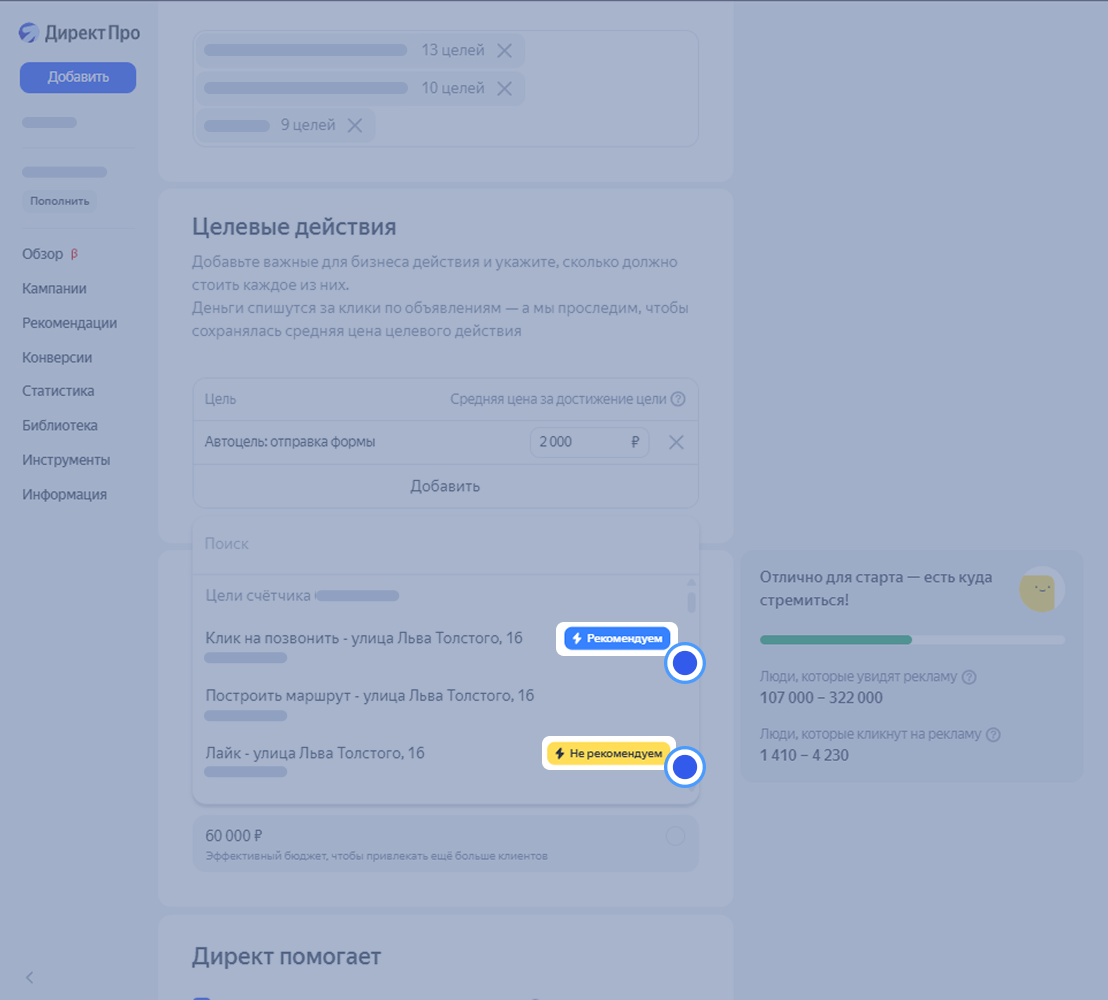This screenshot has width=1108, height=1000.
Task: Open the Инструменты section
Action: [x=66, y=461]
